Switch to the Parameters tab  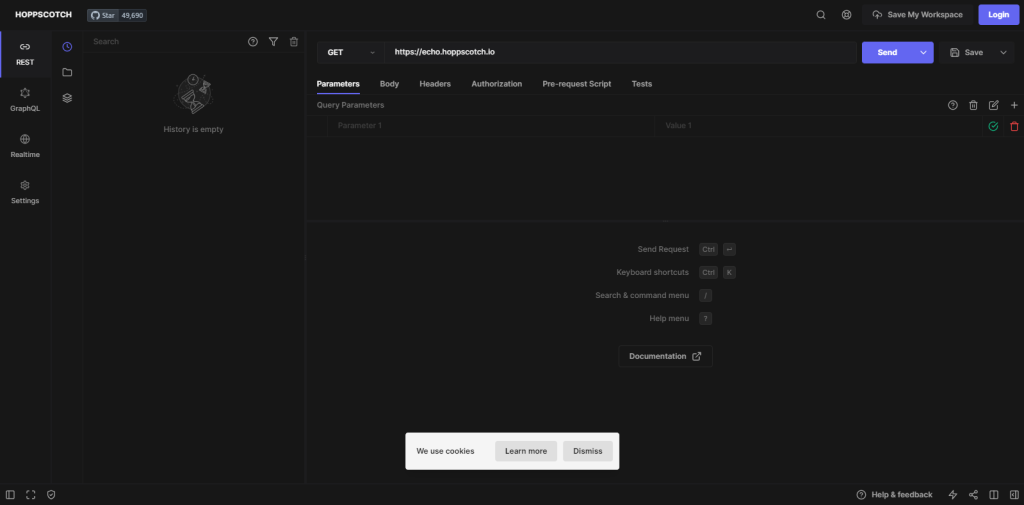point(338,84)
